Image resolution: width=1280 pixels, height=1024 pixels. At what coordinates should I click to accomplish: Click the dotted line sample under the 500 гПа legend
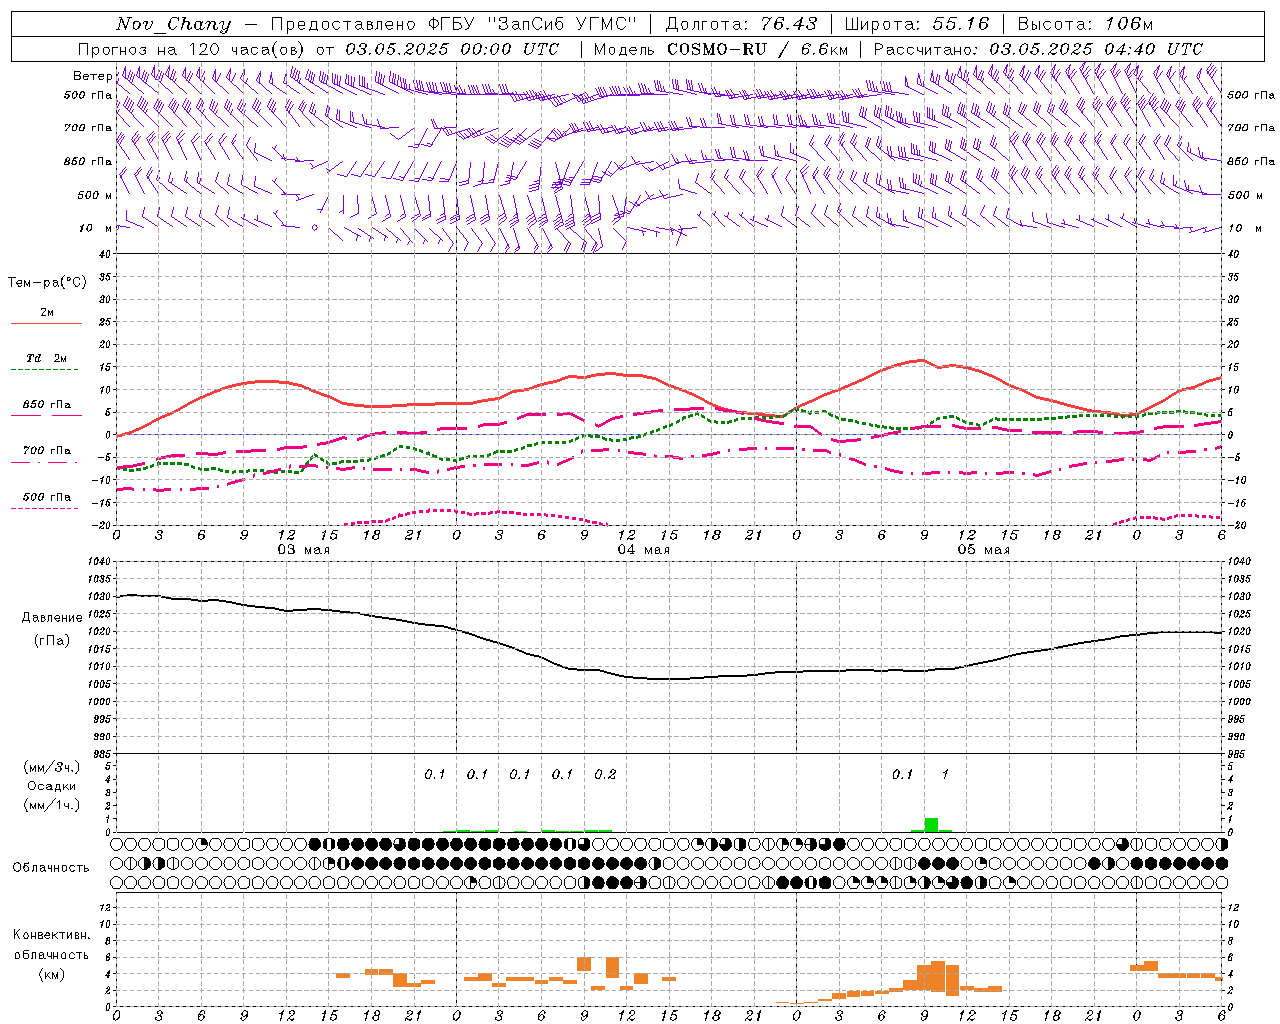[x=45, y=509]
